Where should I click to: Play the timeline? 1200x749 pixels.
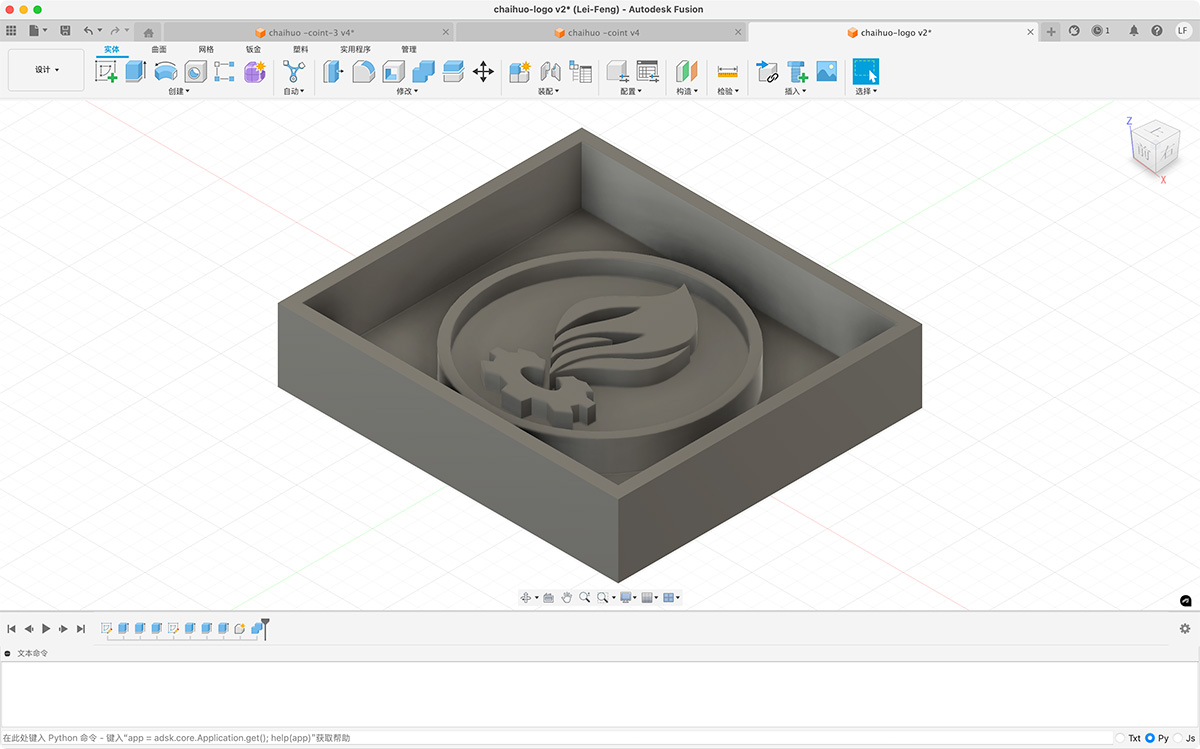pyautogui.click(x=46, y=629)
